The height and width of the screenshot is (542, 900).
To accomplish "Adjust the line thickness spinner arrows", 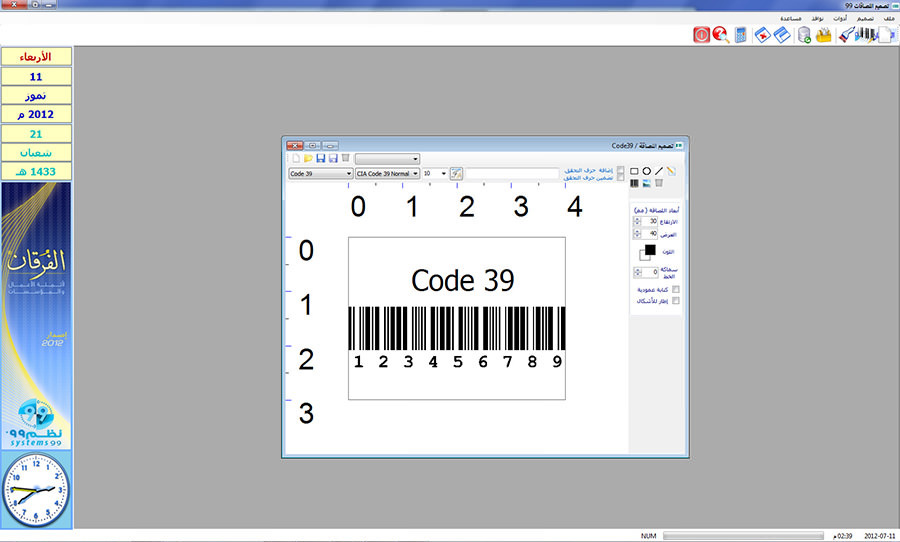I will pos(637,272).
